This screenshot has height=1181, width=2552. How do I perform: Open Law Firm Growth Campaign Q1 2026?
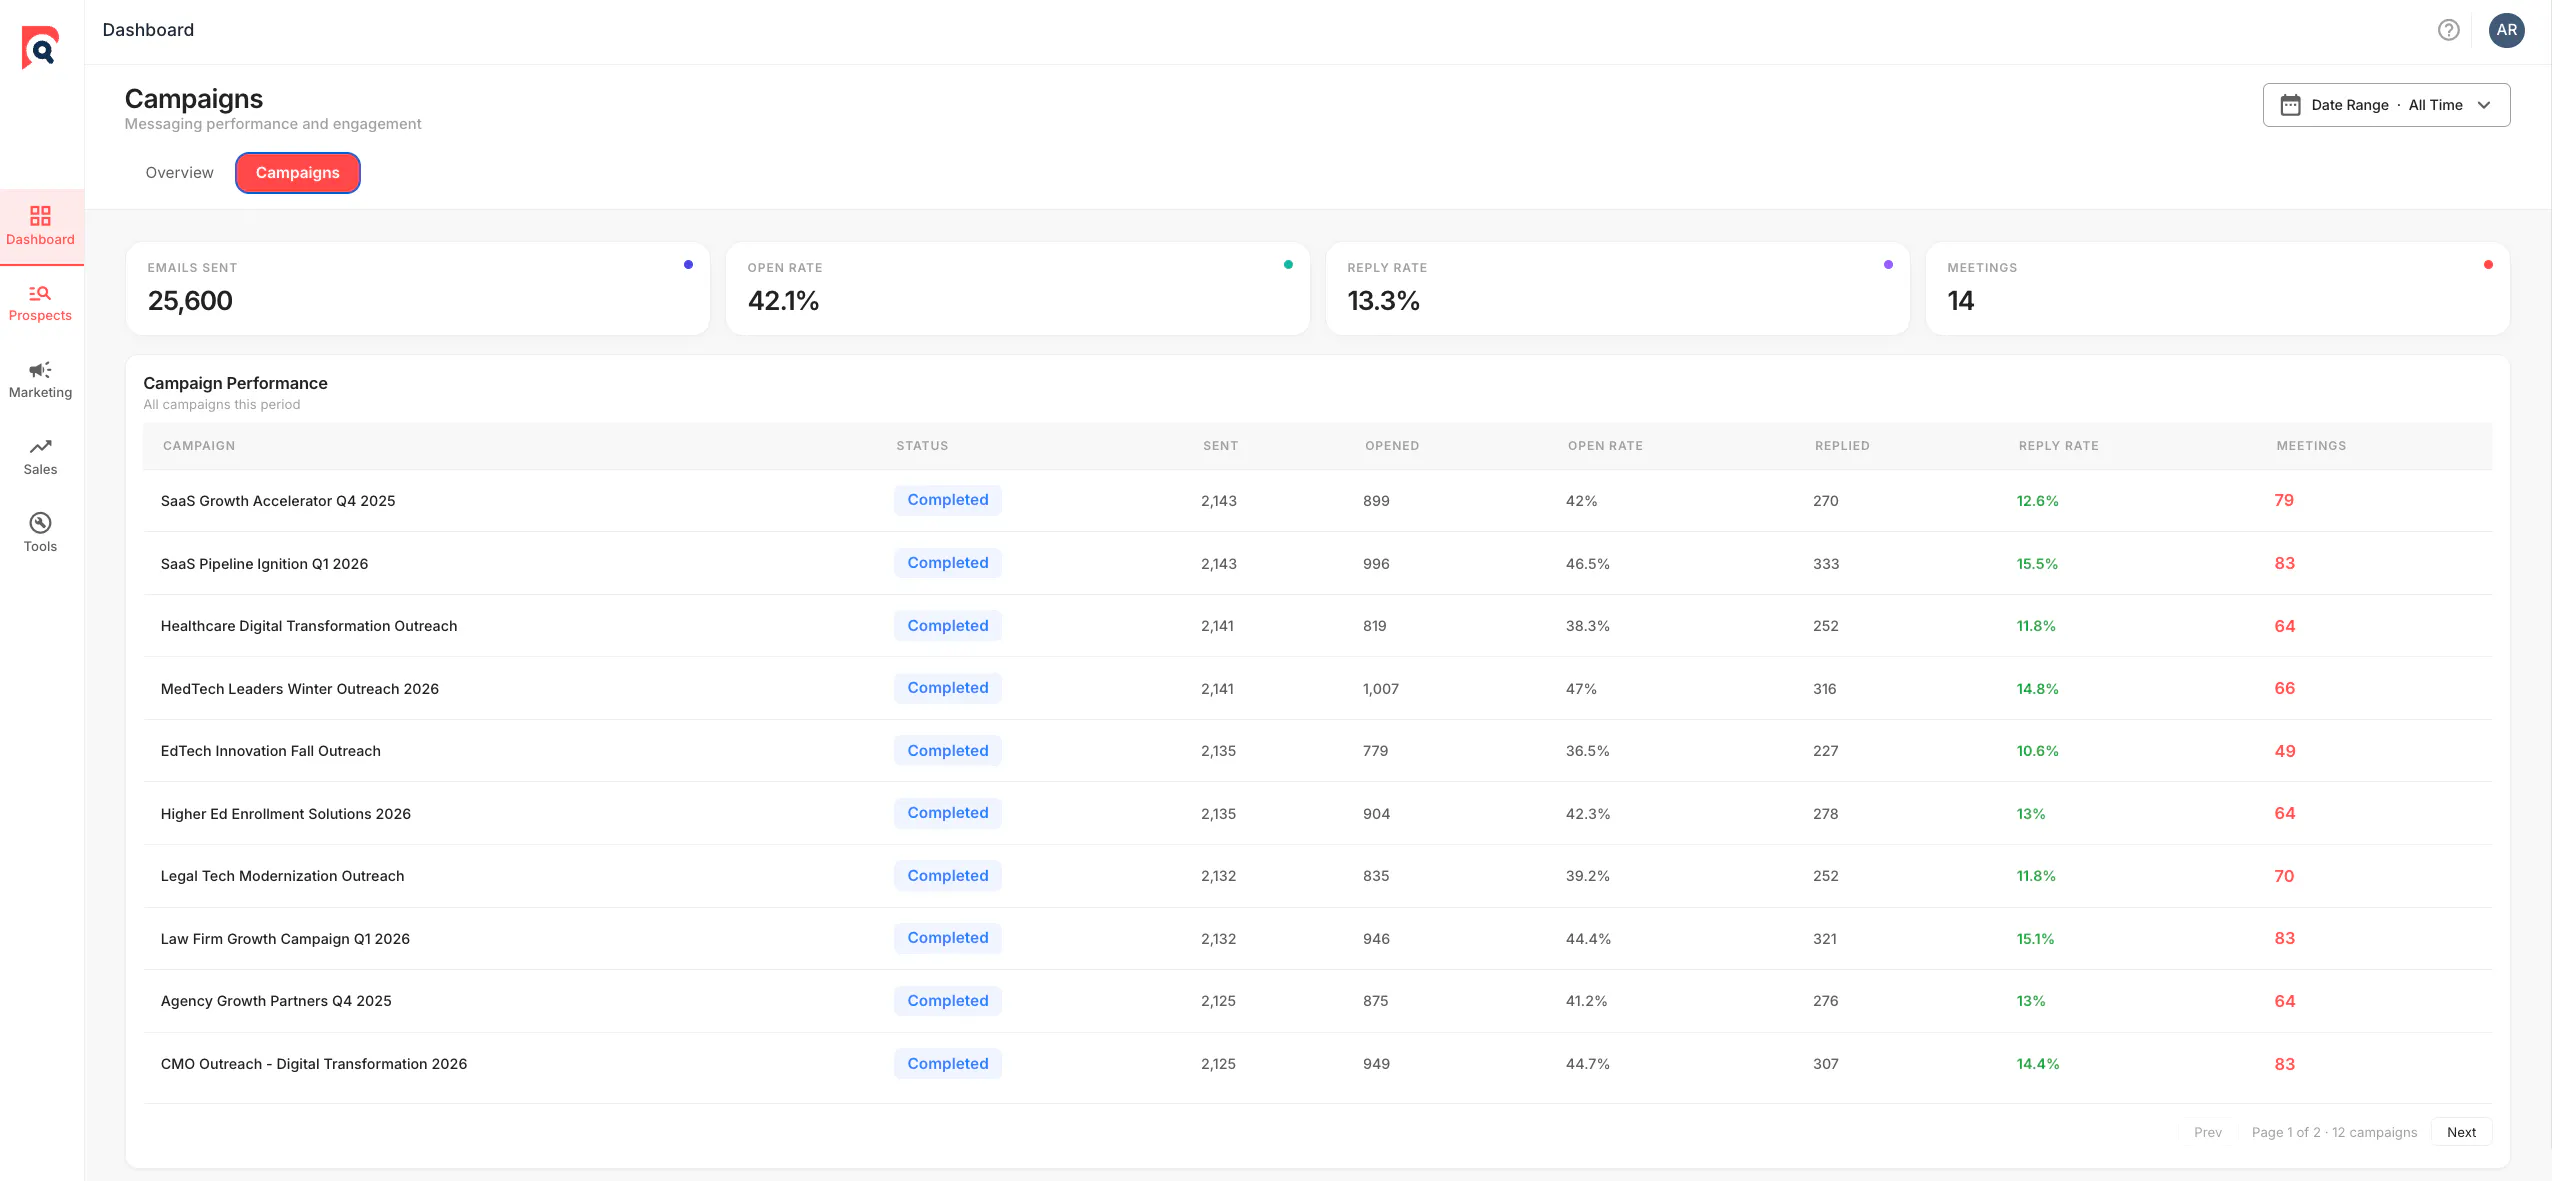coord(285,939)
